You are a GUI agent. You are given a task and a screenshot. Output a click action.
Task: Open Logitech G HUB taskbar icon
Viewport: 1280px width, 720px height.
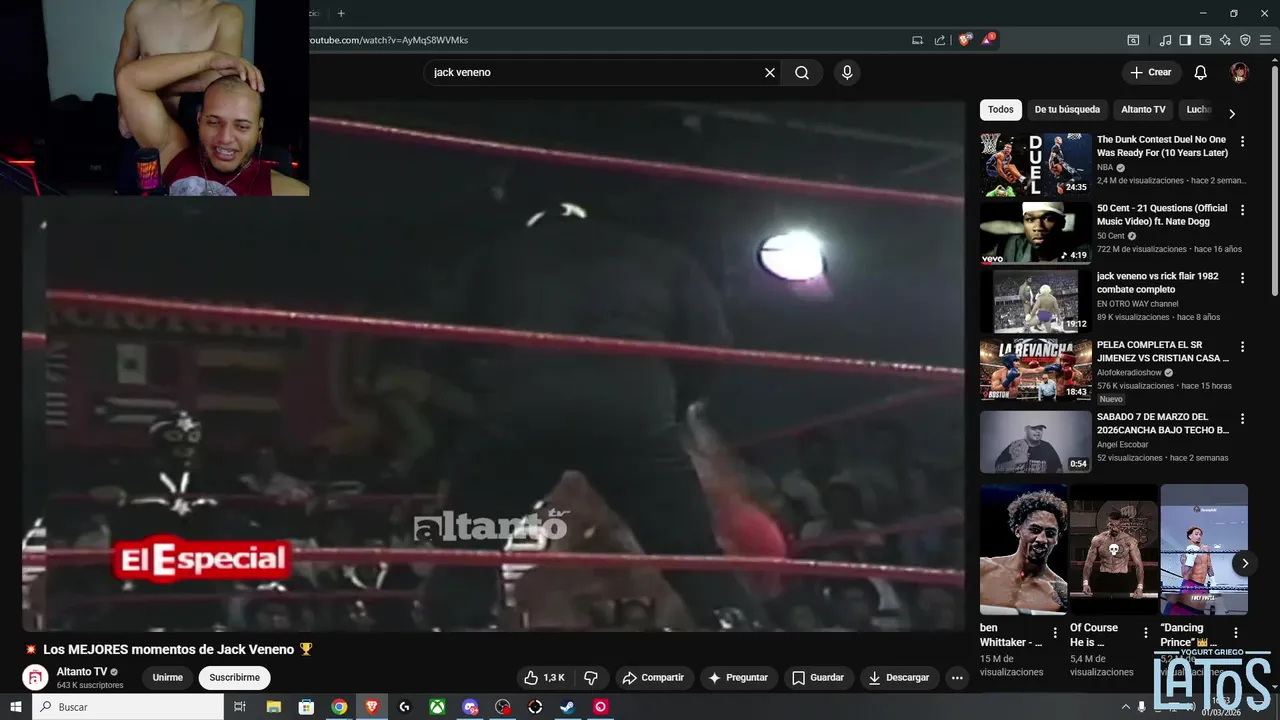pyautogui.click(x=404, y=707)
